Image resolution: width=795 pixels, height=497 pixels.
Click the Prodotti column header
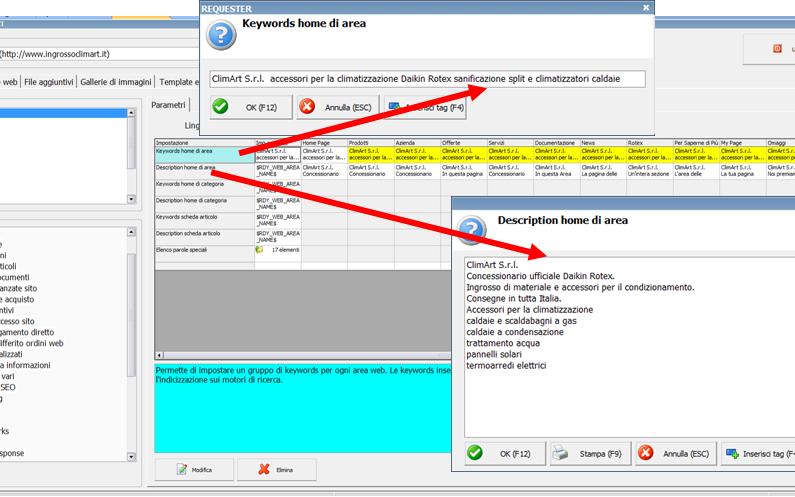pos(371,143)
